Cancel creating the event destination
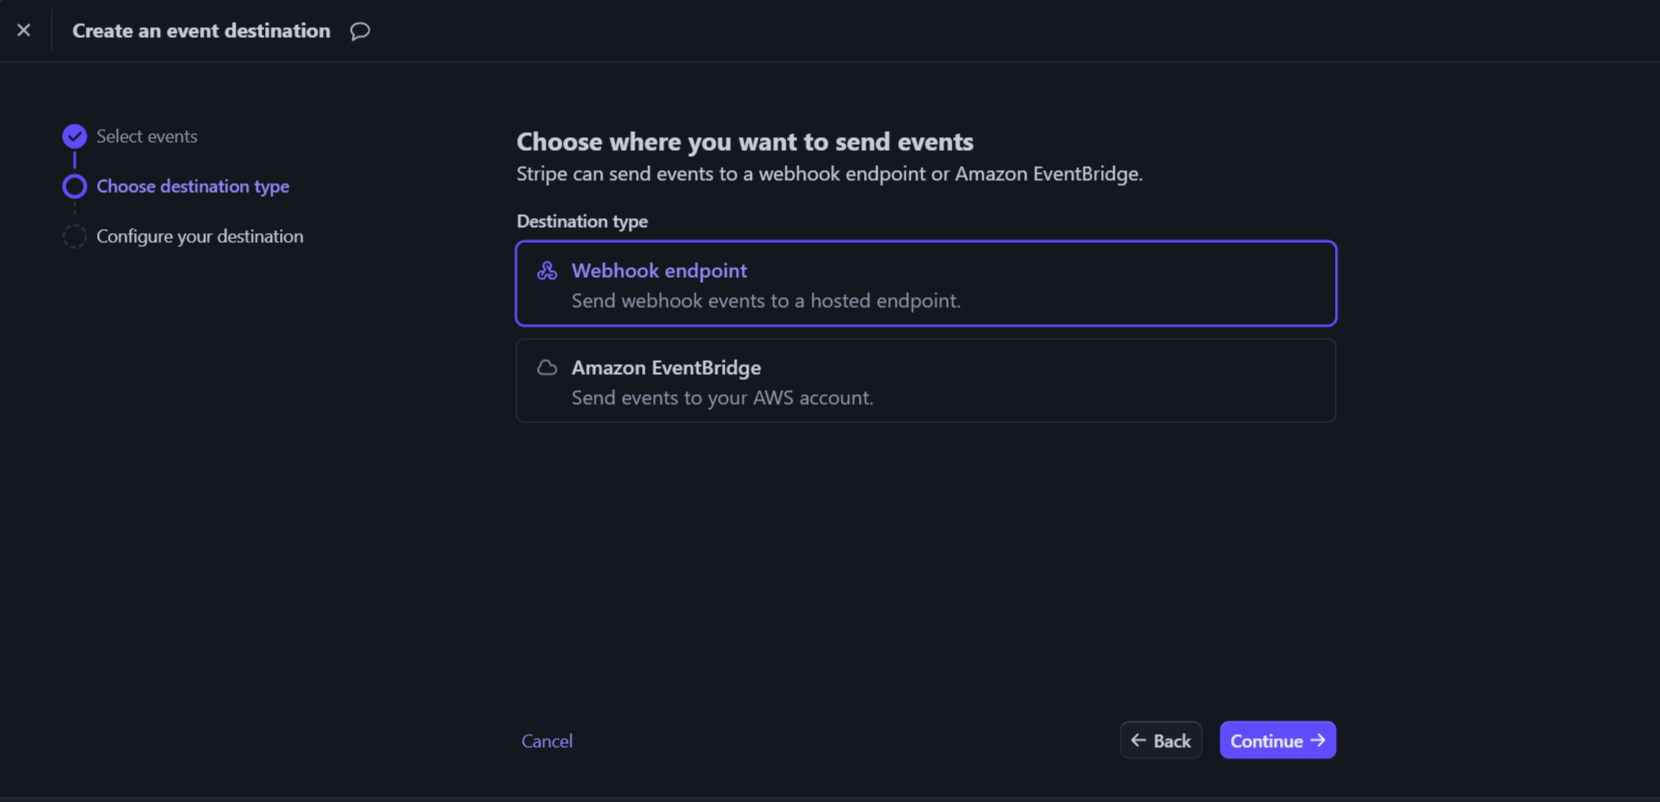Viewport: 1660px width, 802px height. pyautogui.click(x=546, y=740)
